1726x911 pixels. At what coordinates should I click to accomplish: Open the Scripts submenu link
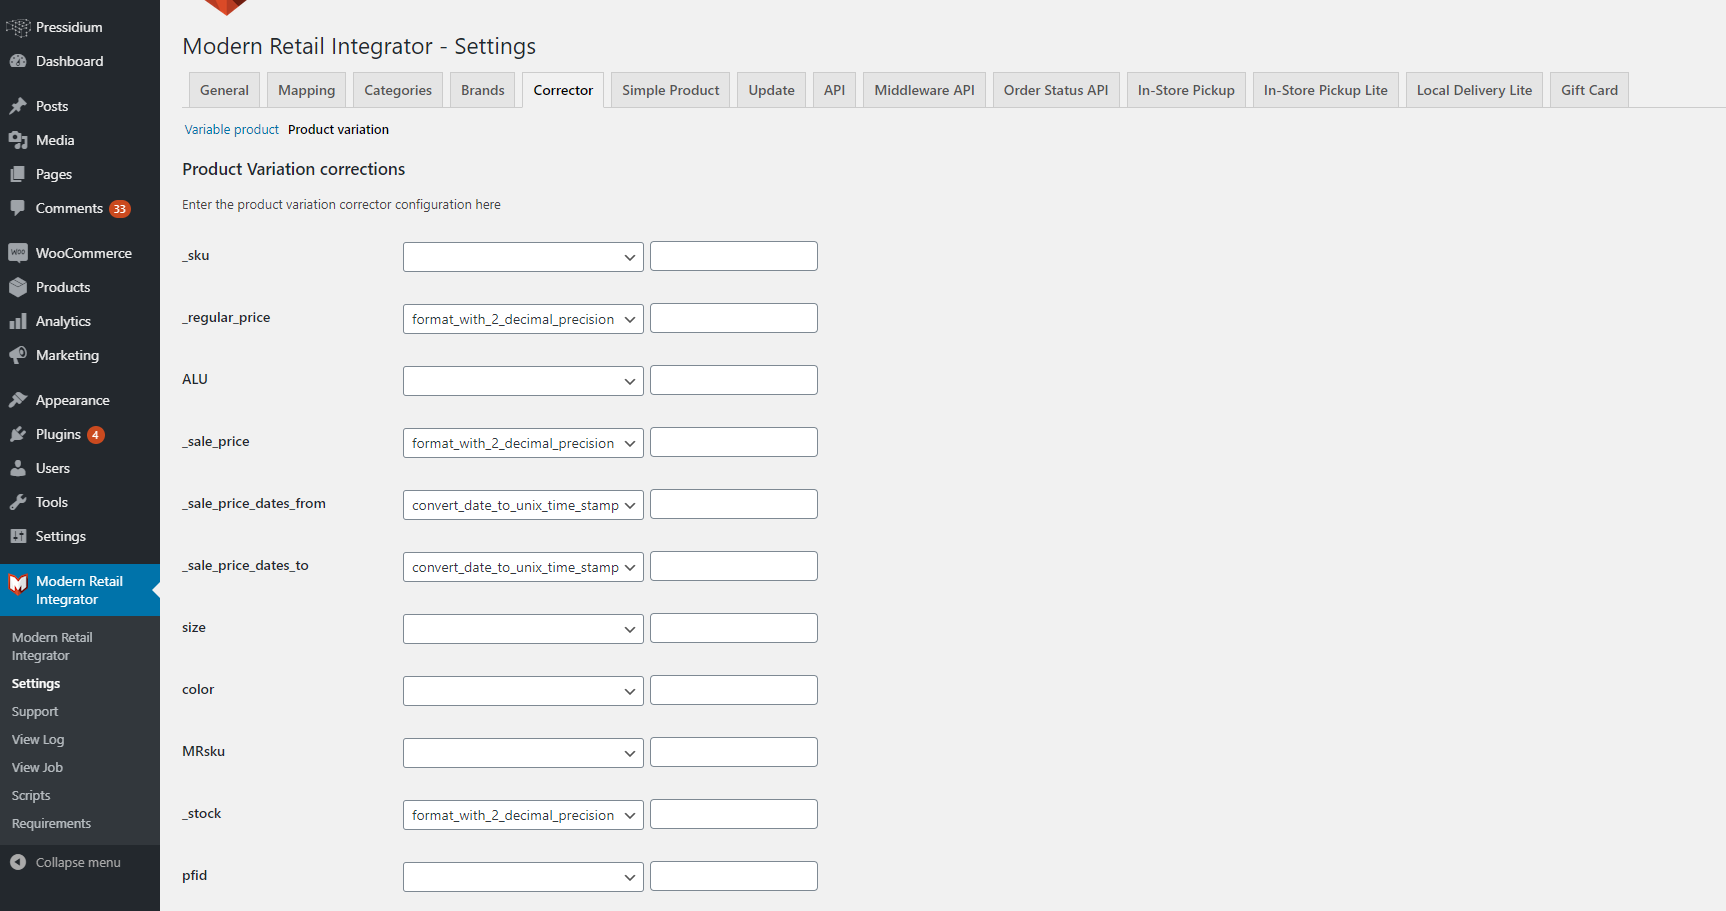pos(31,796)
